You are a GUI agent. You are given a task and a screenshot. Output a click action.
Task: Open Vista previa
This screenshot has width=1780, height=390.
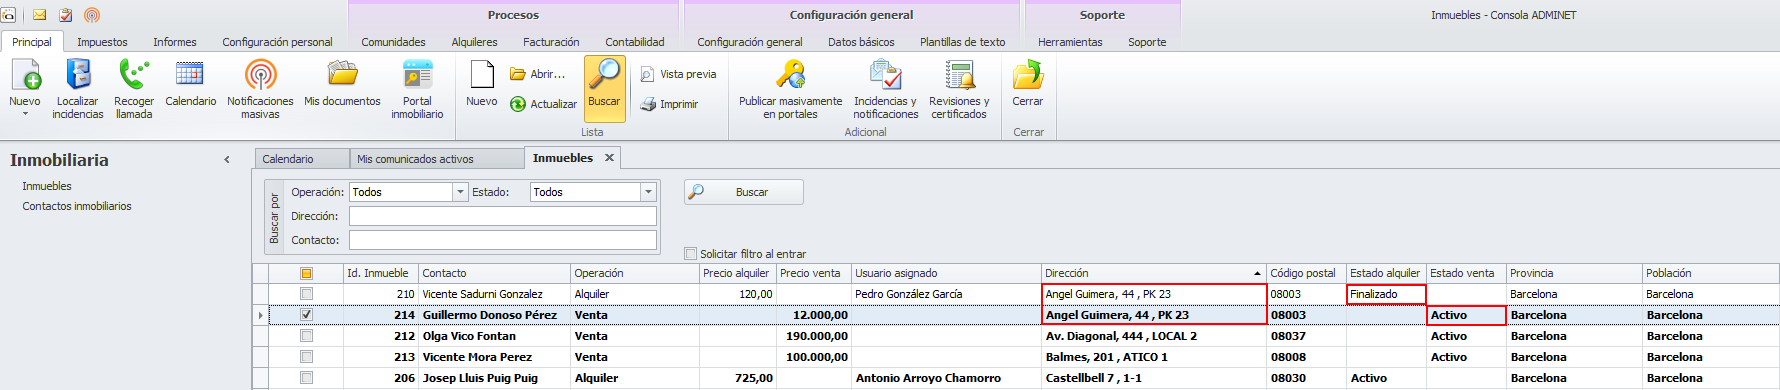click(x=678, y=74)
